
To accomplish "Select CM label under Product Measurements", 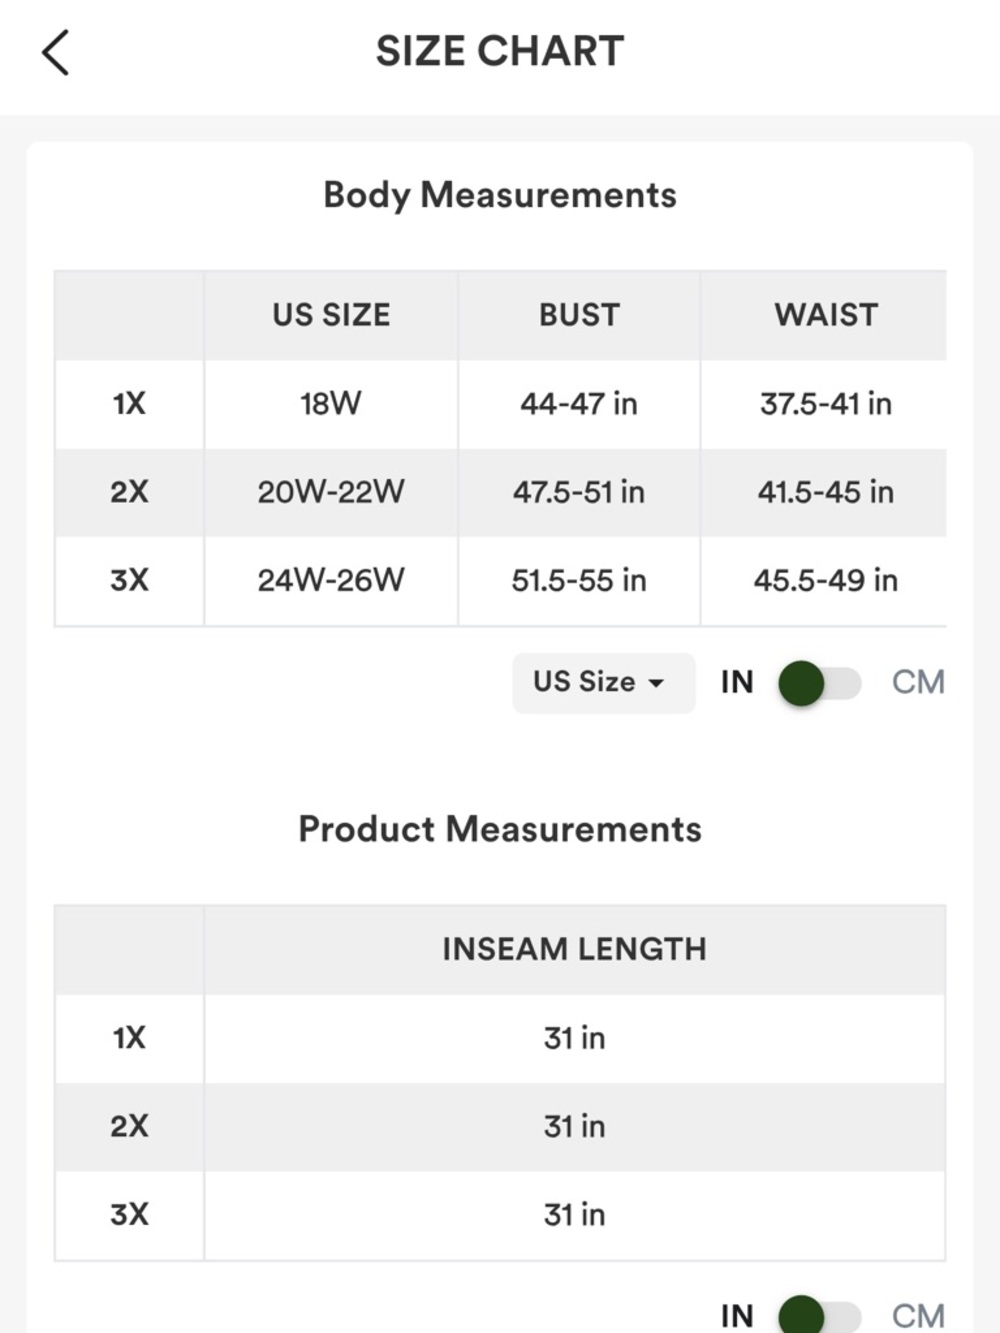I will tap(918, 1315).
